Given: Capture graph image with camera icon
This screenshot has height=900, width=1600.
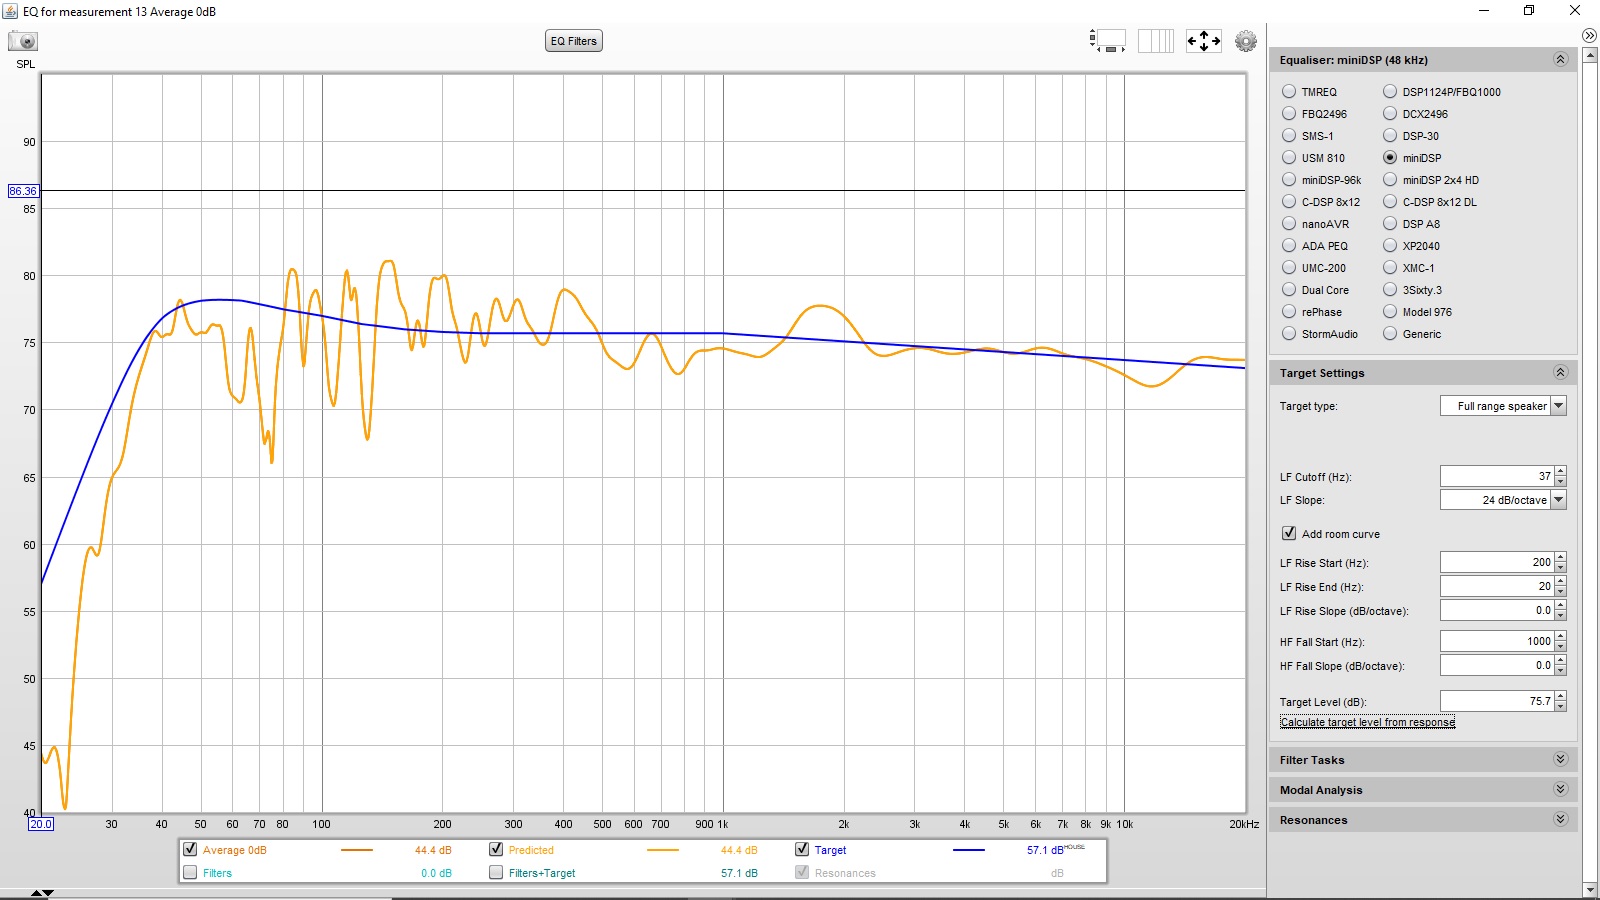Looking at the screenshot, I should click(22, 41).
